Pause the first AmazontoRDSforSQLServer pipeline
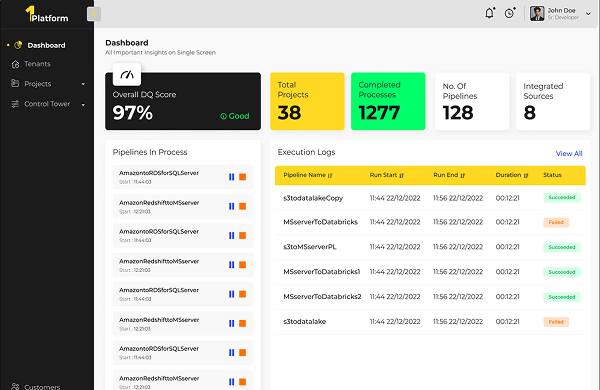The image size is (600, 390). point(232,177)
